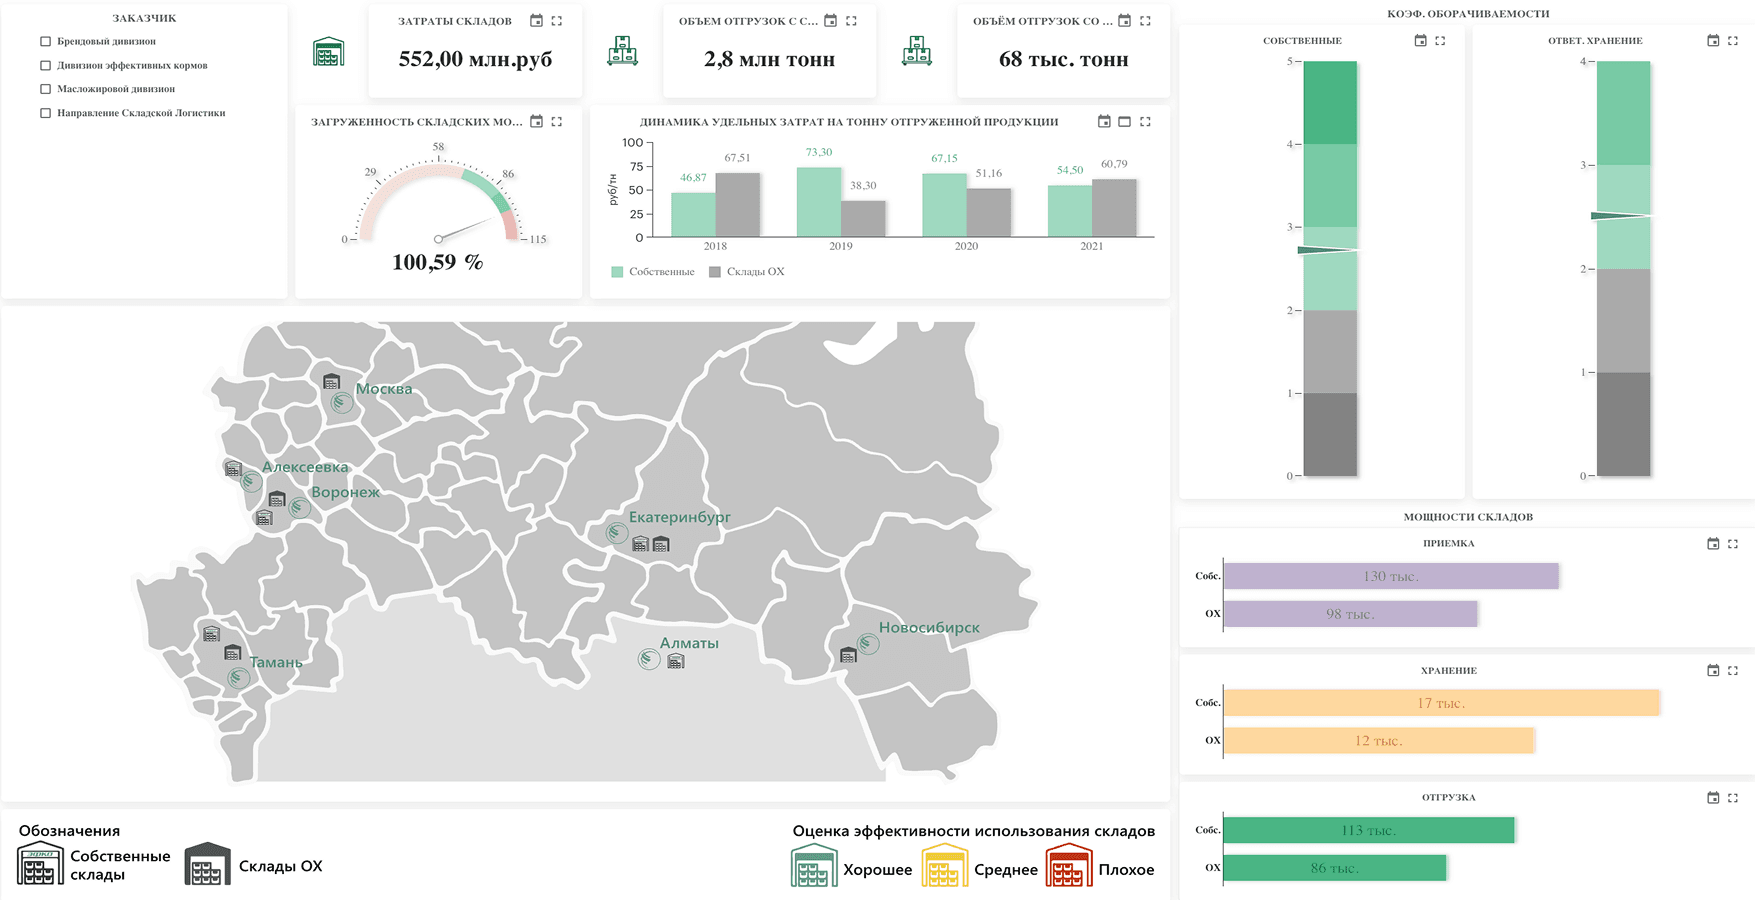Viewport: 1755px width, 900px height.
Task: Select the 86 тыс. Отгрузка ОХ bar
Action: pyautogui.click(x=1335, y=868)
